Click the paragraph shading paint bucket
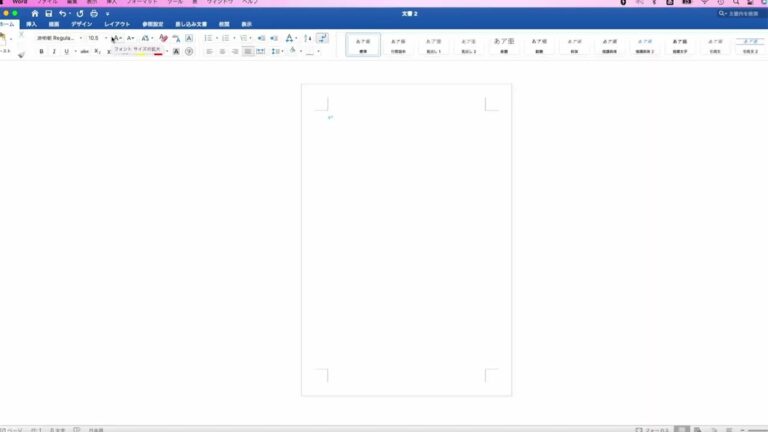 (293, 51)
